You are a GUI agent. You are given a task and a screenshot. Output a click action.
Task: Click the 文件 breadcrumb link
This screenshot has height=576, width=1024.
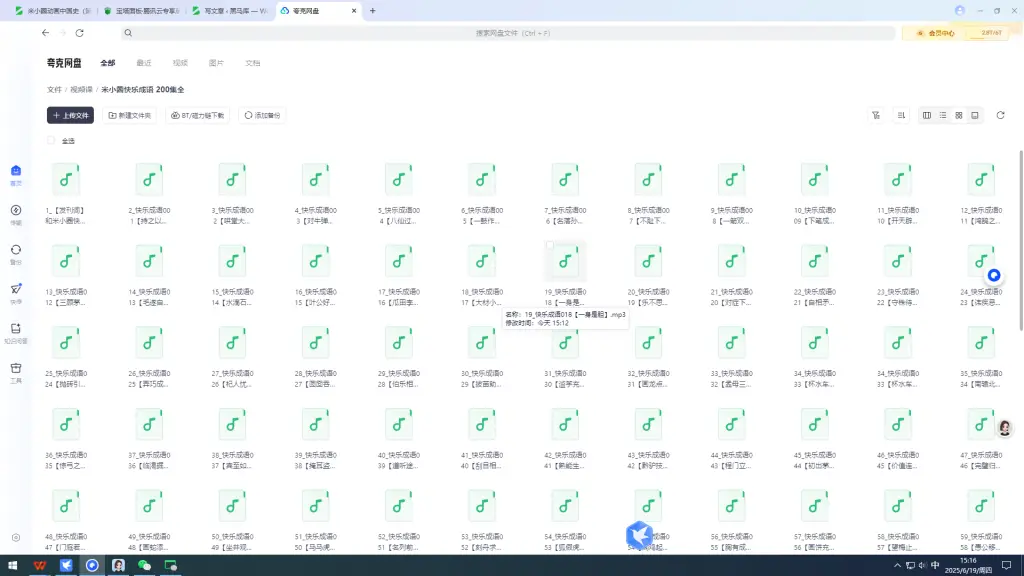54,89
